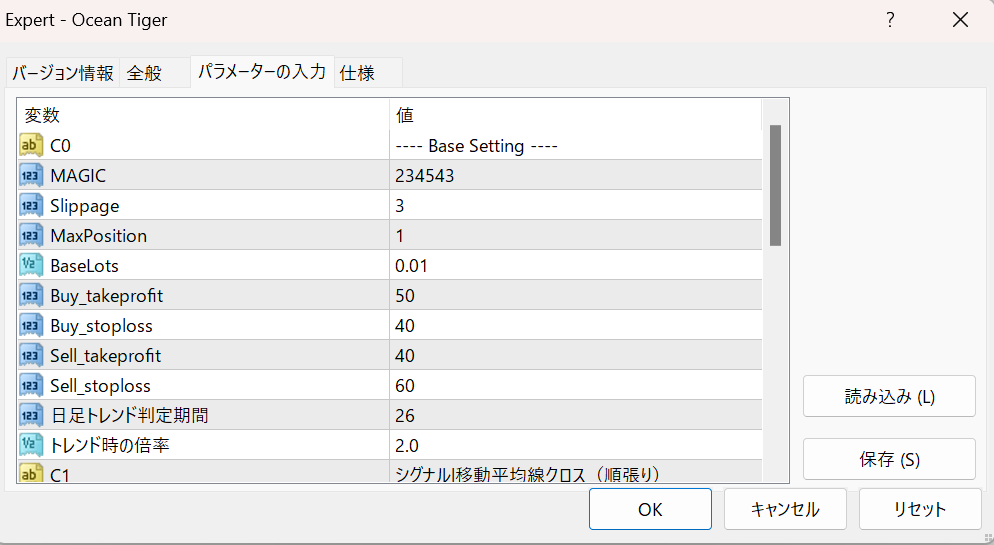Click the double icon beside トレンド時の倍率
The image size is (994, 545).
(30, 446)
